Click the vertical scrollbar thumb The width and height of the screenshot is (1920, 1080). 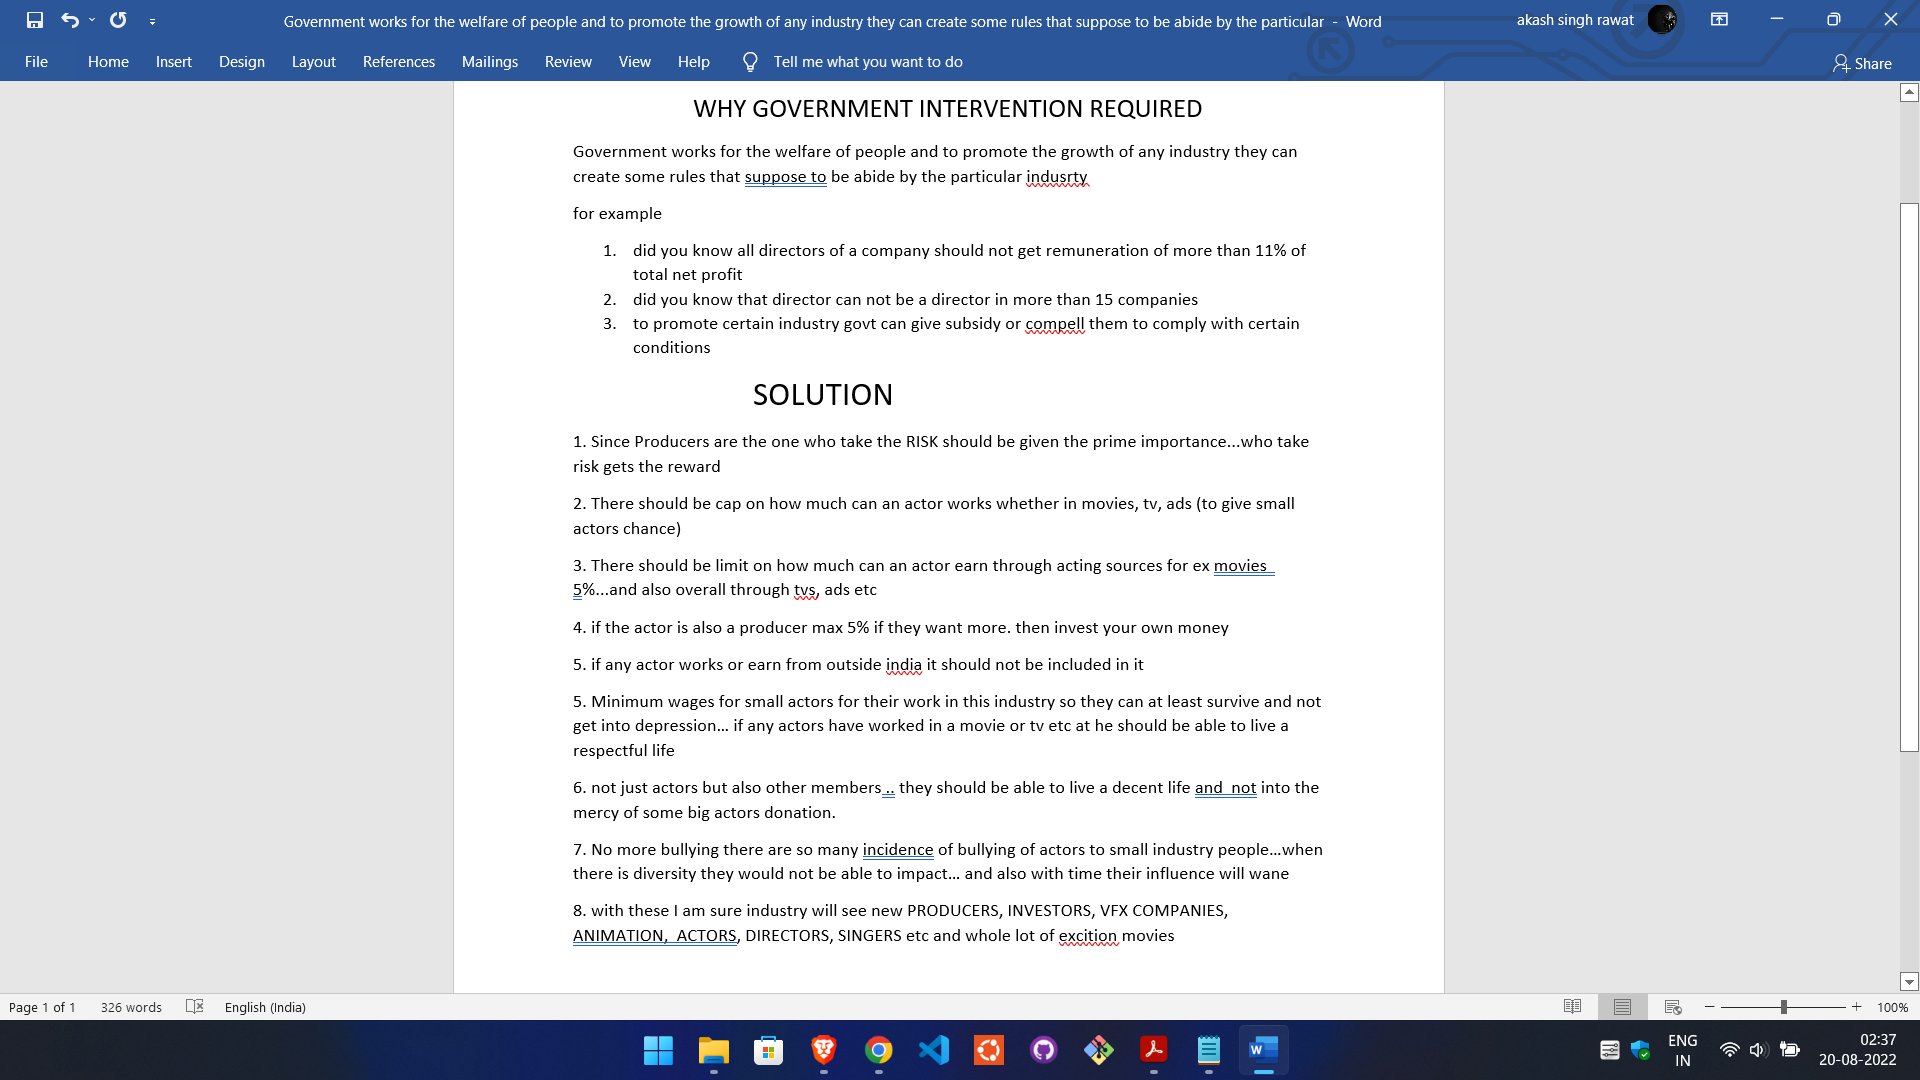tap(1909, 476)
